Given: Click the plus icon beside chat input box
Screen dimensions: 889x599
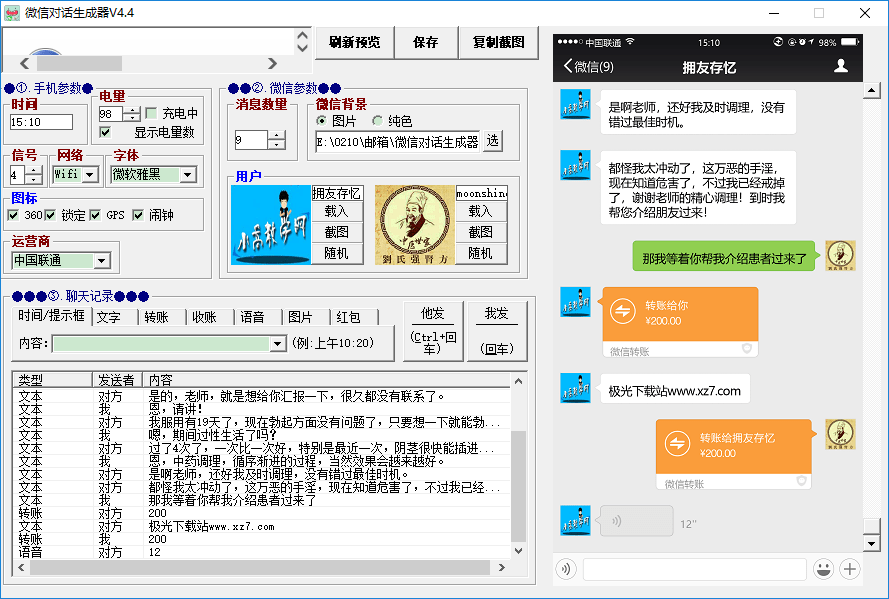Looking at the screenshot, I should 849,568.
